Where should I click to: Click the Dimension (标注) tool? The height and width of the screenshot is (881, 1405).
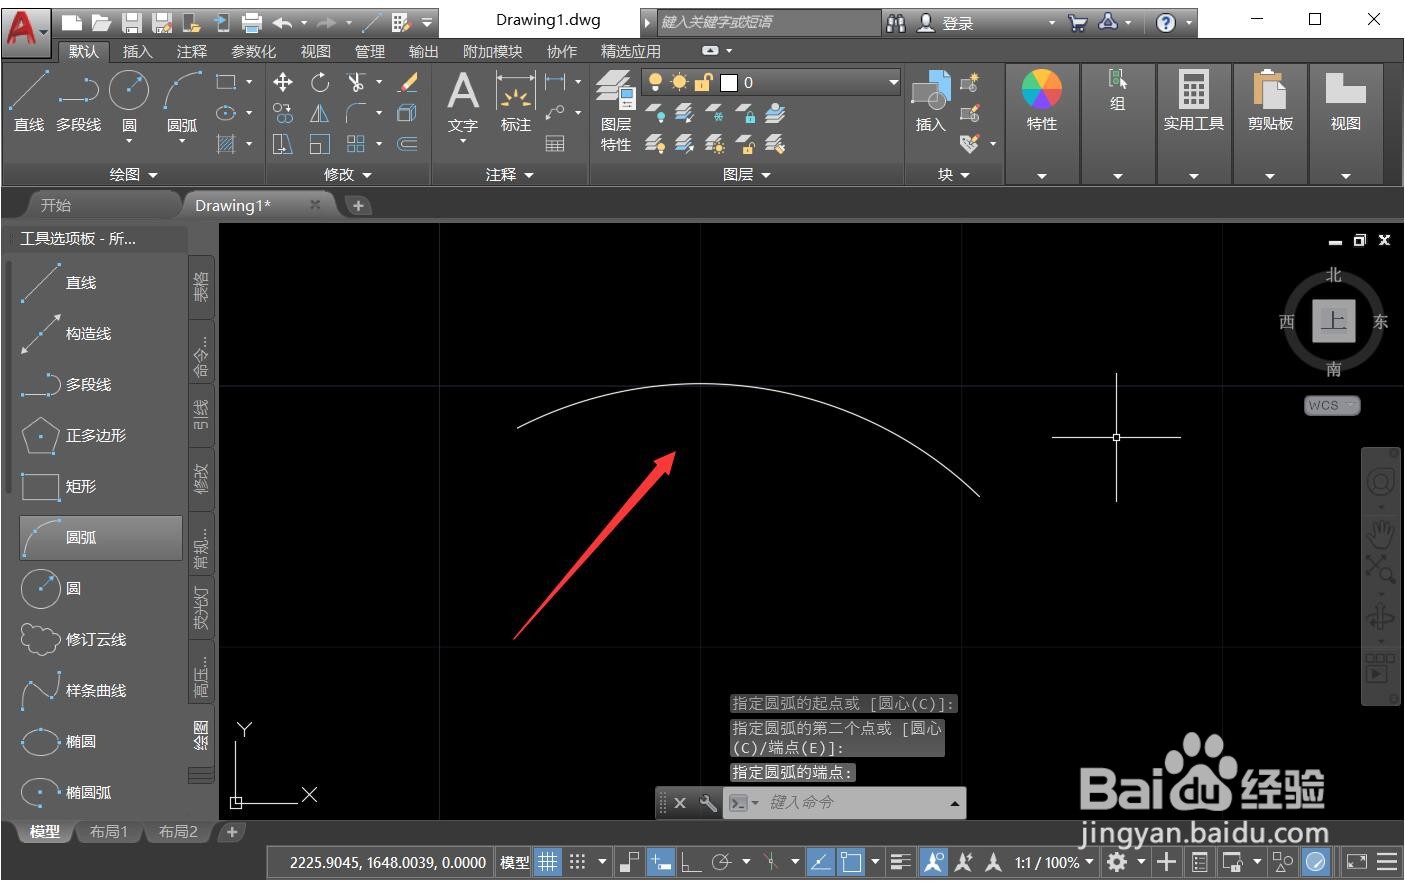click(x=516, y=102)
